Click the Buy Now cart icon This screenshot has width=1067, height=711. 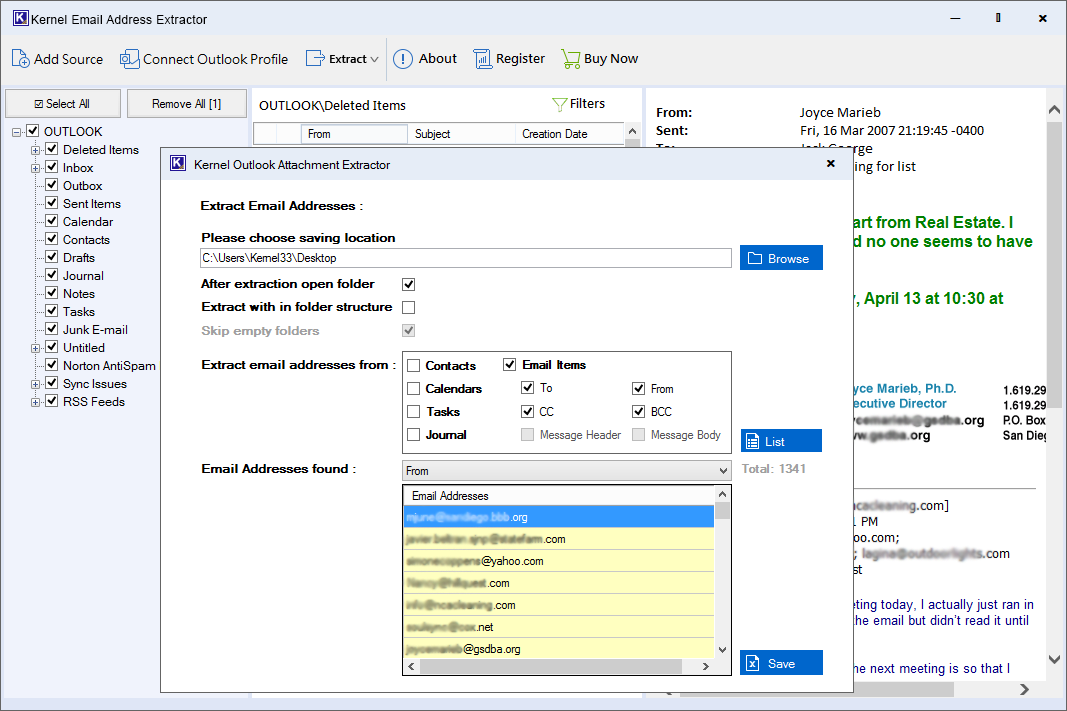pyautogui.click(x=570, y=59)
